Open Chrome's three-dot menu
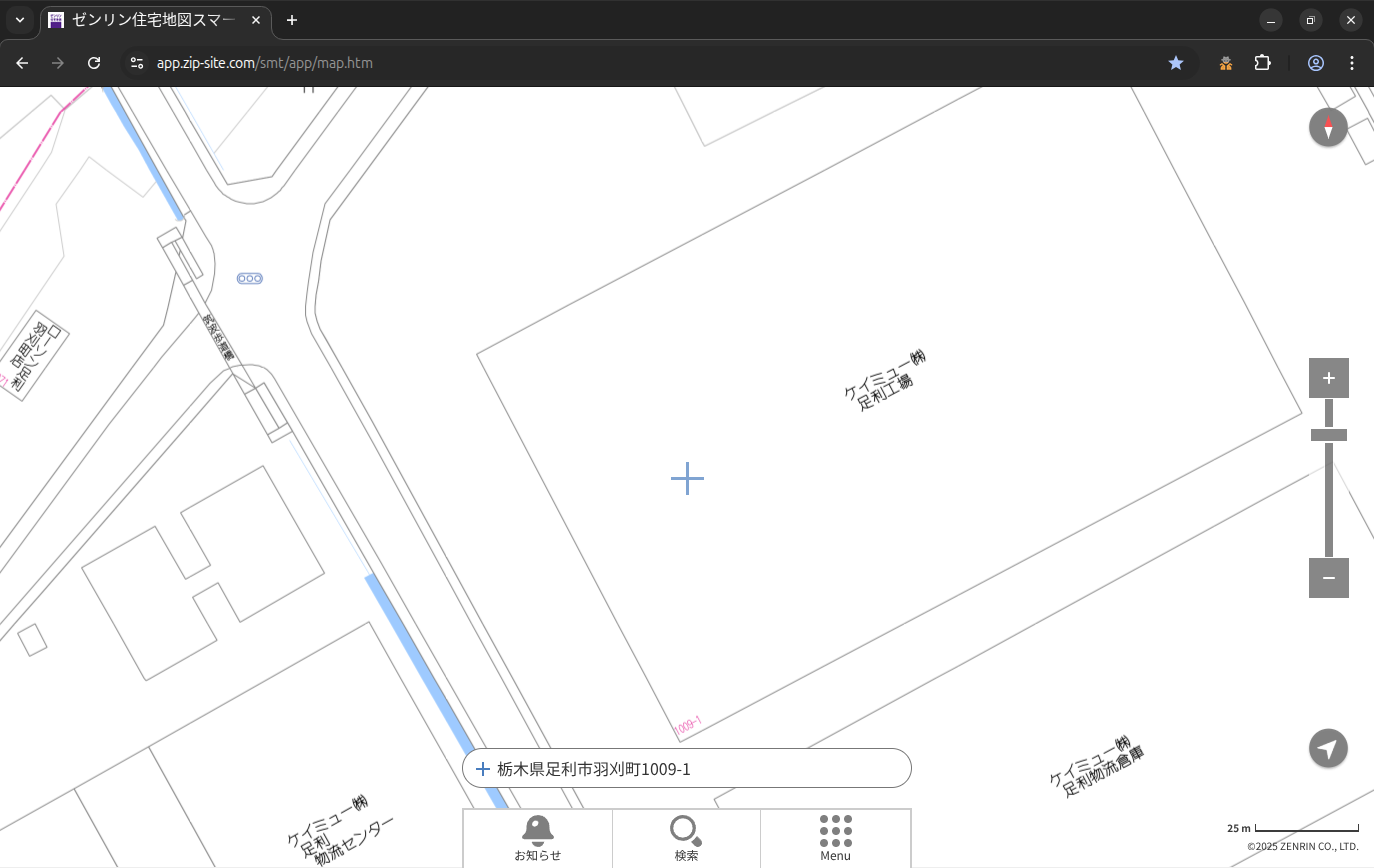1374x868 pixels. (1352, 63)
